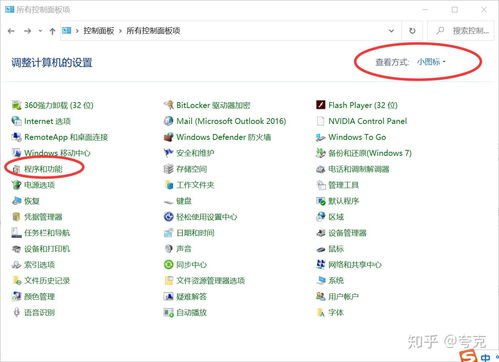The width and height of the screenshot is (499, 362).
Task: Open the 区域 link
Action: pos(336,217)
